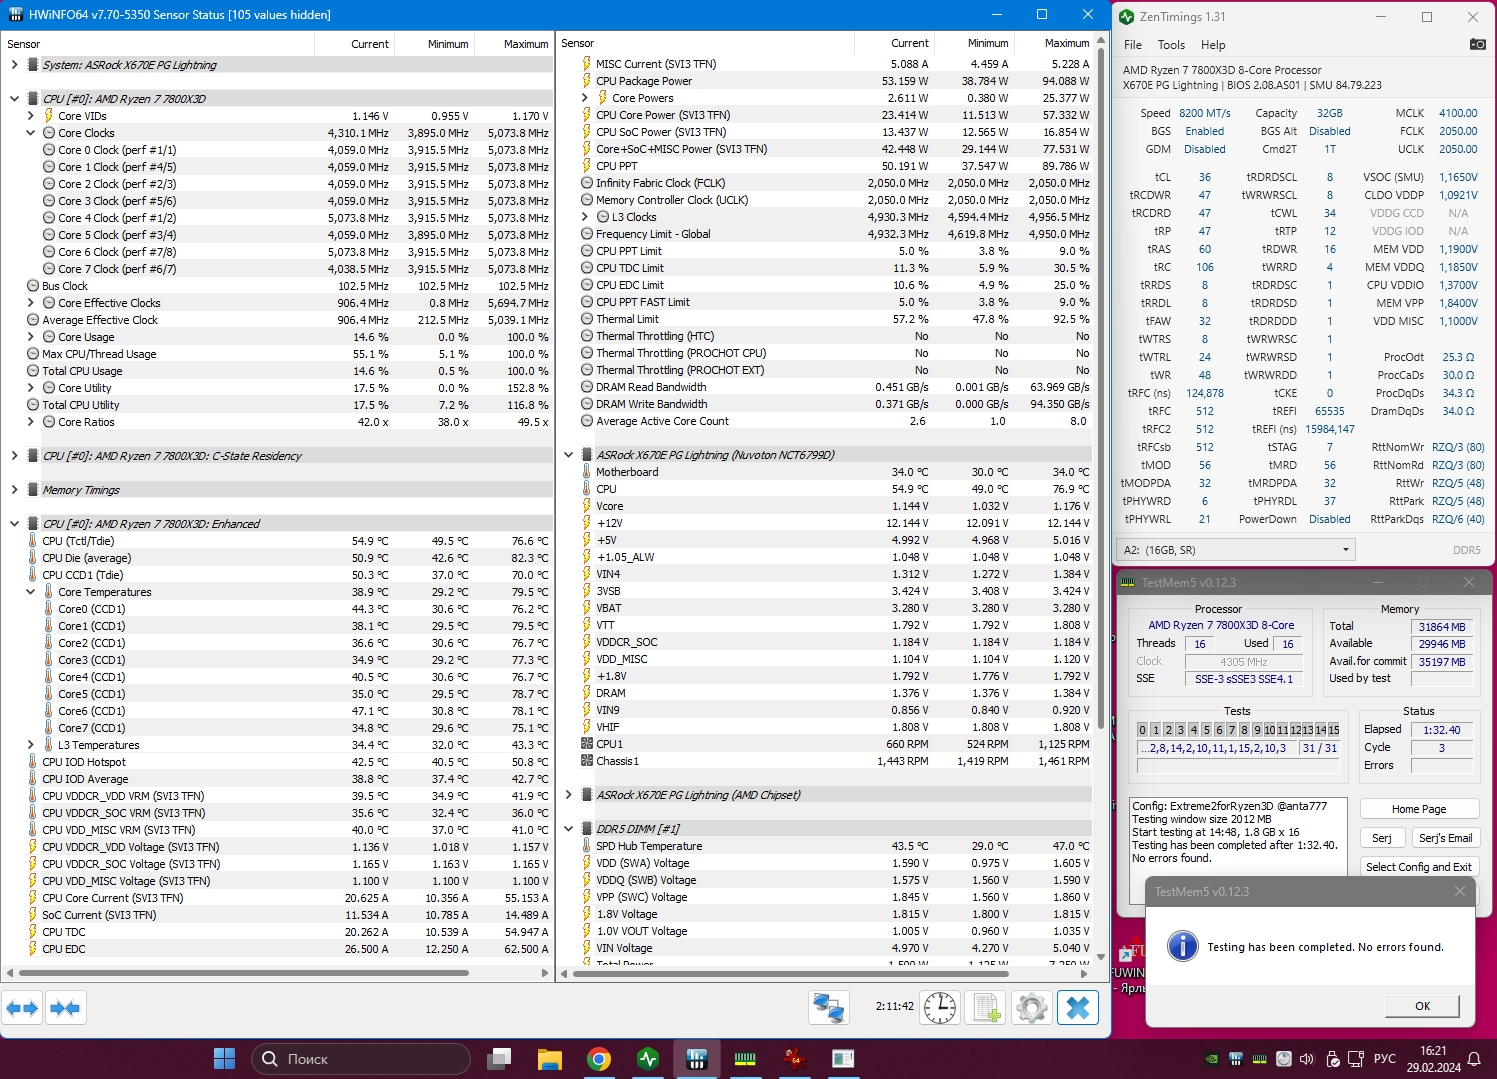This screenshot has height=1079, width=1497.
Task: Click OK in the TestMem5 completion dialog
Action: pyautogui.click(x=1422, y=1006)
